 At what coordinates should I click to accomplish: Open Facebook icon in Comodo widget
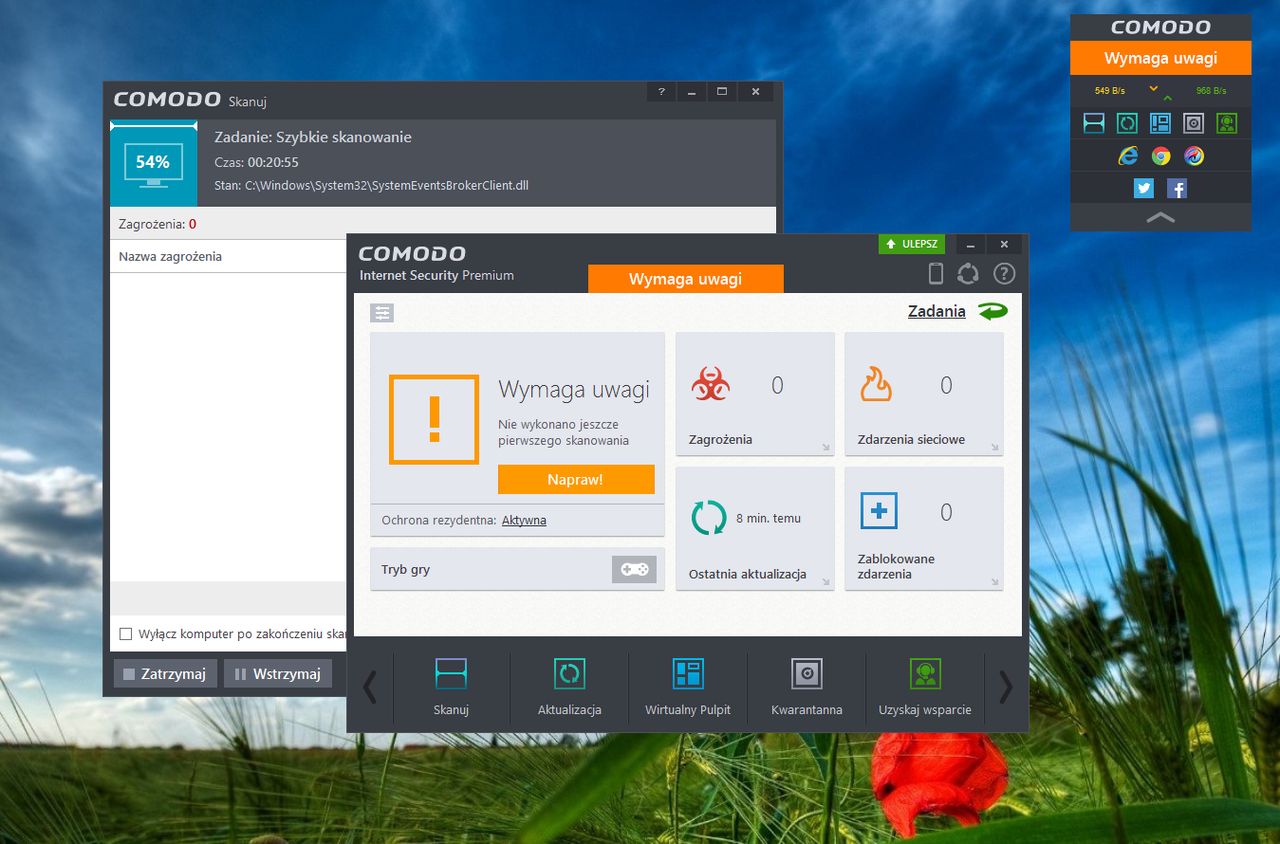pyautogui.click(x=1177, y=188)
